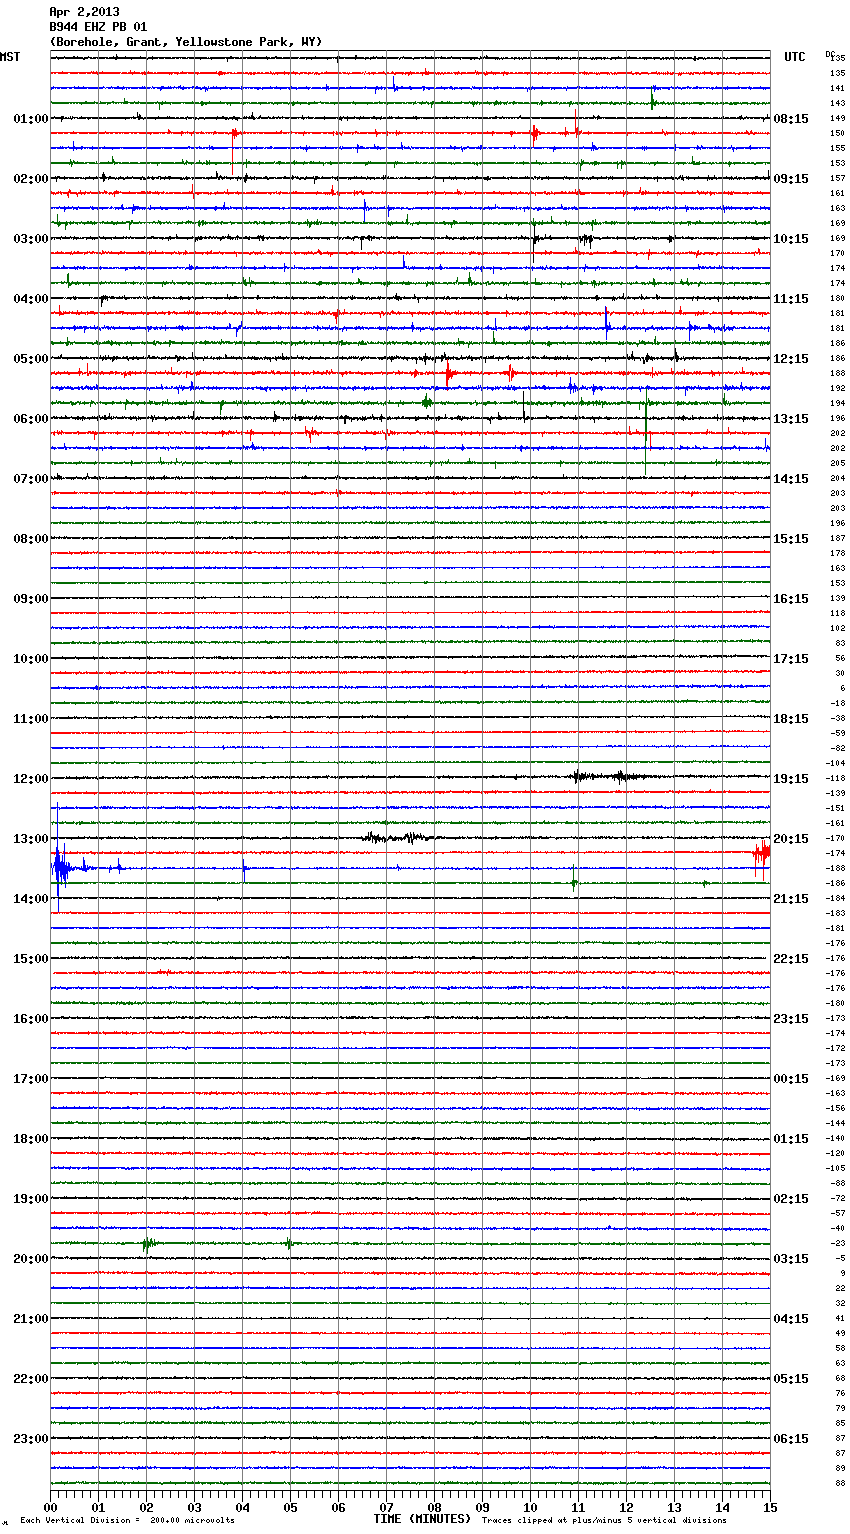The width and height of the screenshot is (850, 1534).
Task: Click the 'Traces clipped at plus/minus 5 vertical divisions' note
Action: coord(604,1521)
